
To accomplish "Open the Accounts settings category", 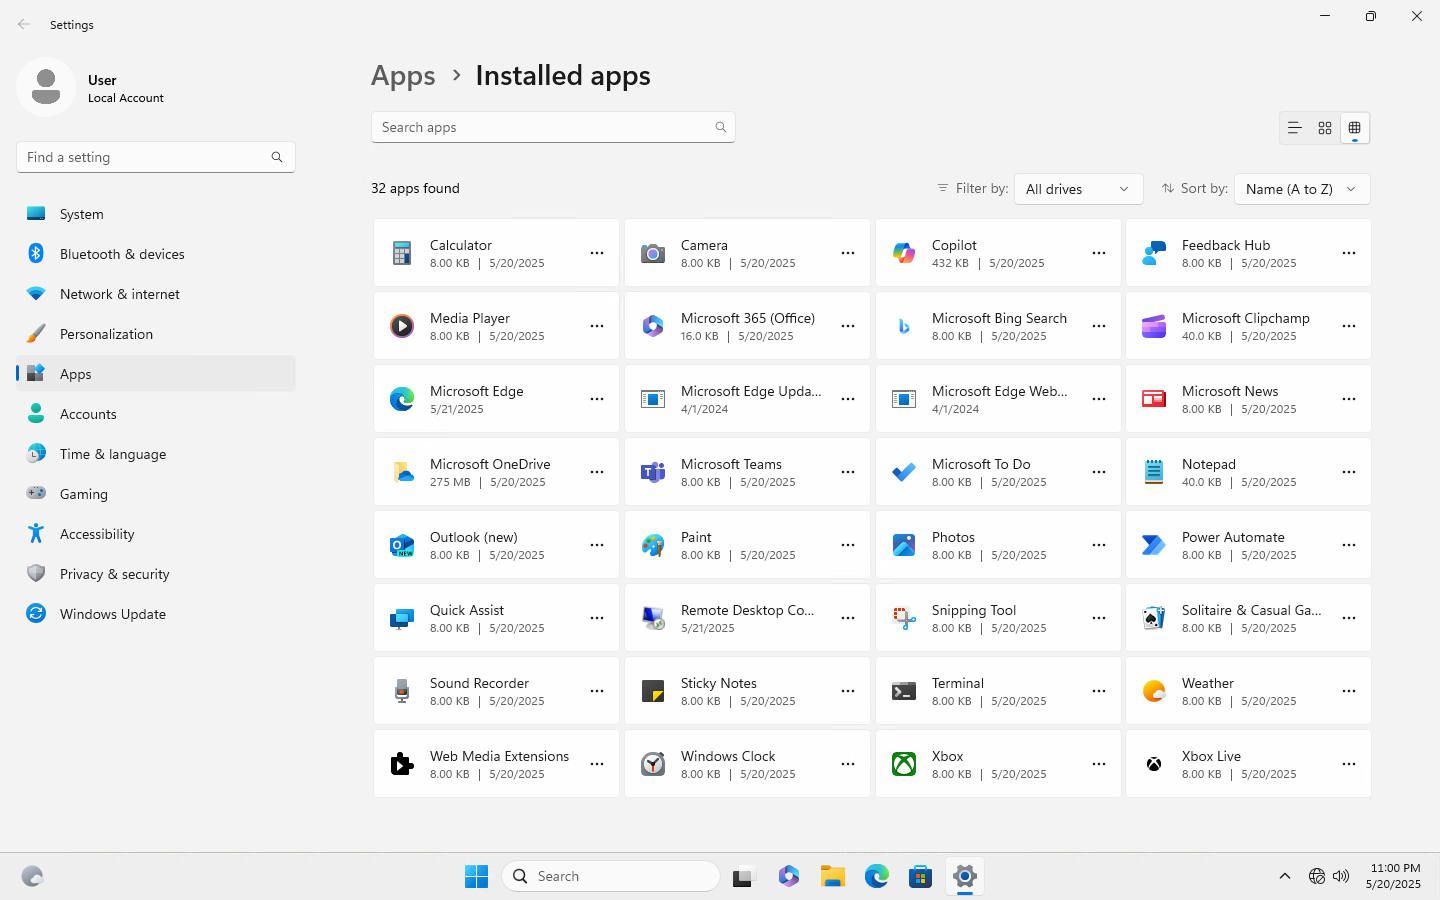I will 156,414.
